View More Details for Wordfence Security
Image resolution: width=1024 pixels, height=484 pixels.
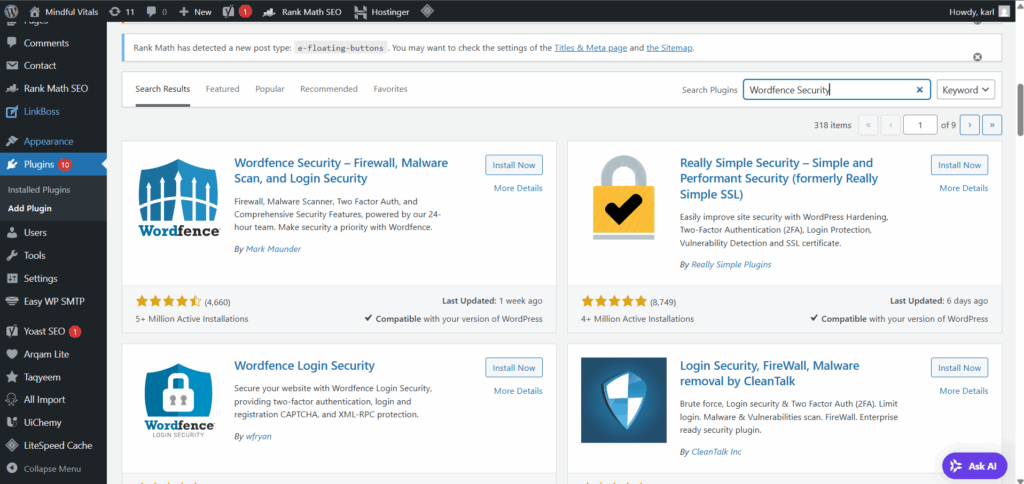tap(518, 188)
